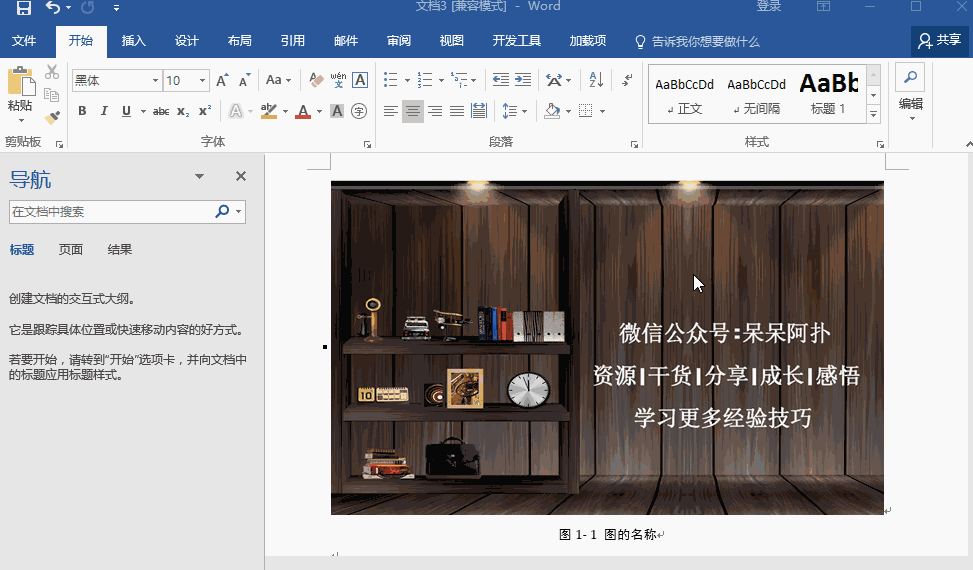
Task: Apply yellow text highlight color
Action: [268, 112]
